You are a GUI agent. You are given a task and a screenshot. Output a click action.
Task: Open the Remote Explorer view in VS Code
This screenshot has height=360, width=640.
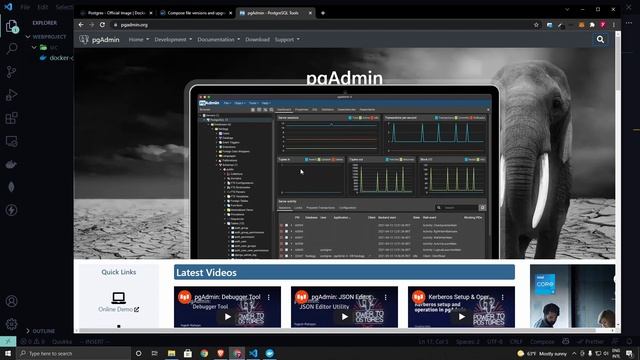(11, 142)
